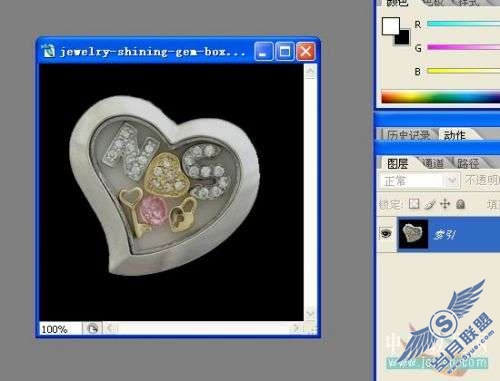This screenshot has width=500, height=381.
Task: Switch to the 路径 paths tab
Action: pos(468,163)
